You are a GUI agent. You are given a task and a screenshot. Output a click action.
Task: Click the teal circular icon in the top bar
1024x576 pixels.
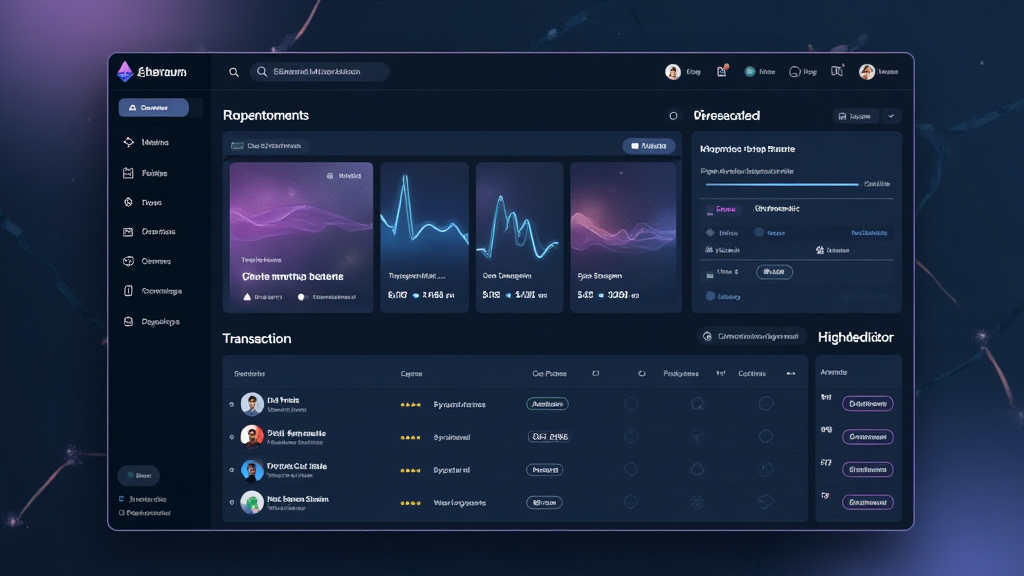click(749, 72)
